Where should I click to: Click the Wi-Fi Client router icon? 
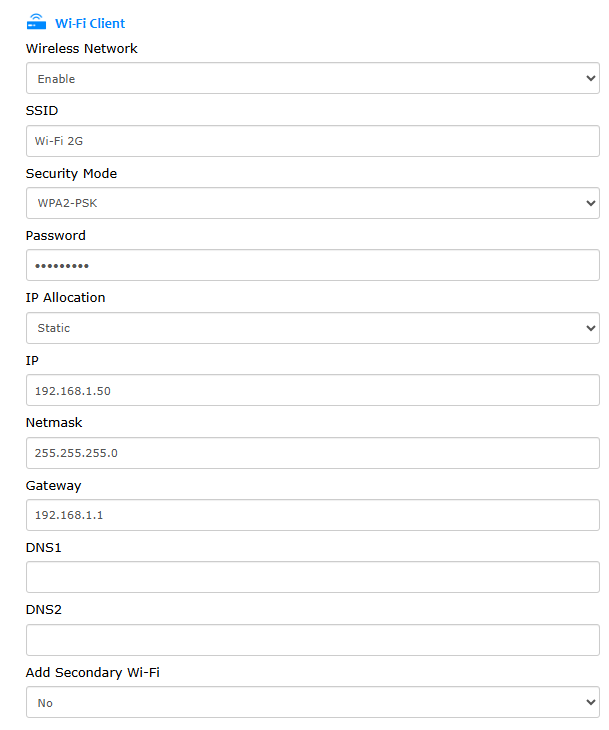click(36, 22)
